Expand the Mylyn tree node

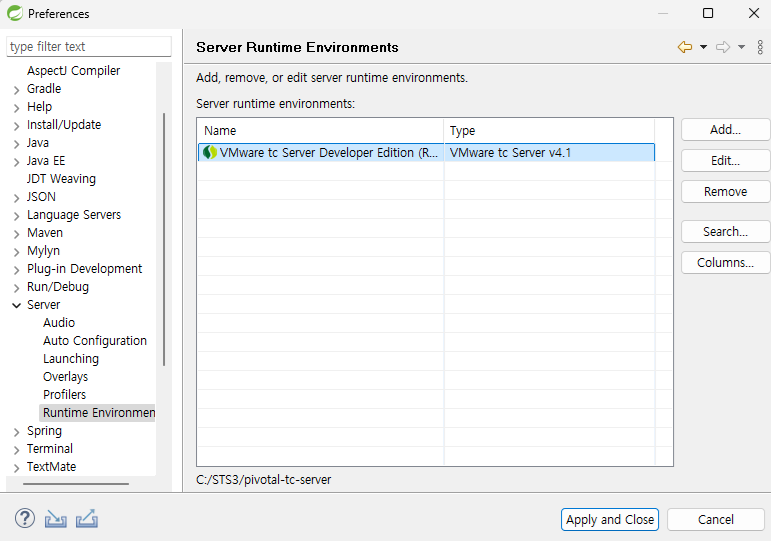click(17, 252)
